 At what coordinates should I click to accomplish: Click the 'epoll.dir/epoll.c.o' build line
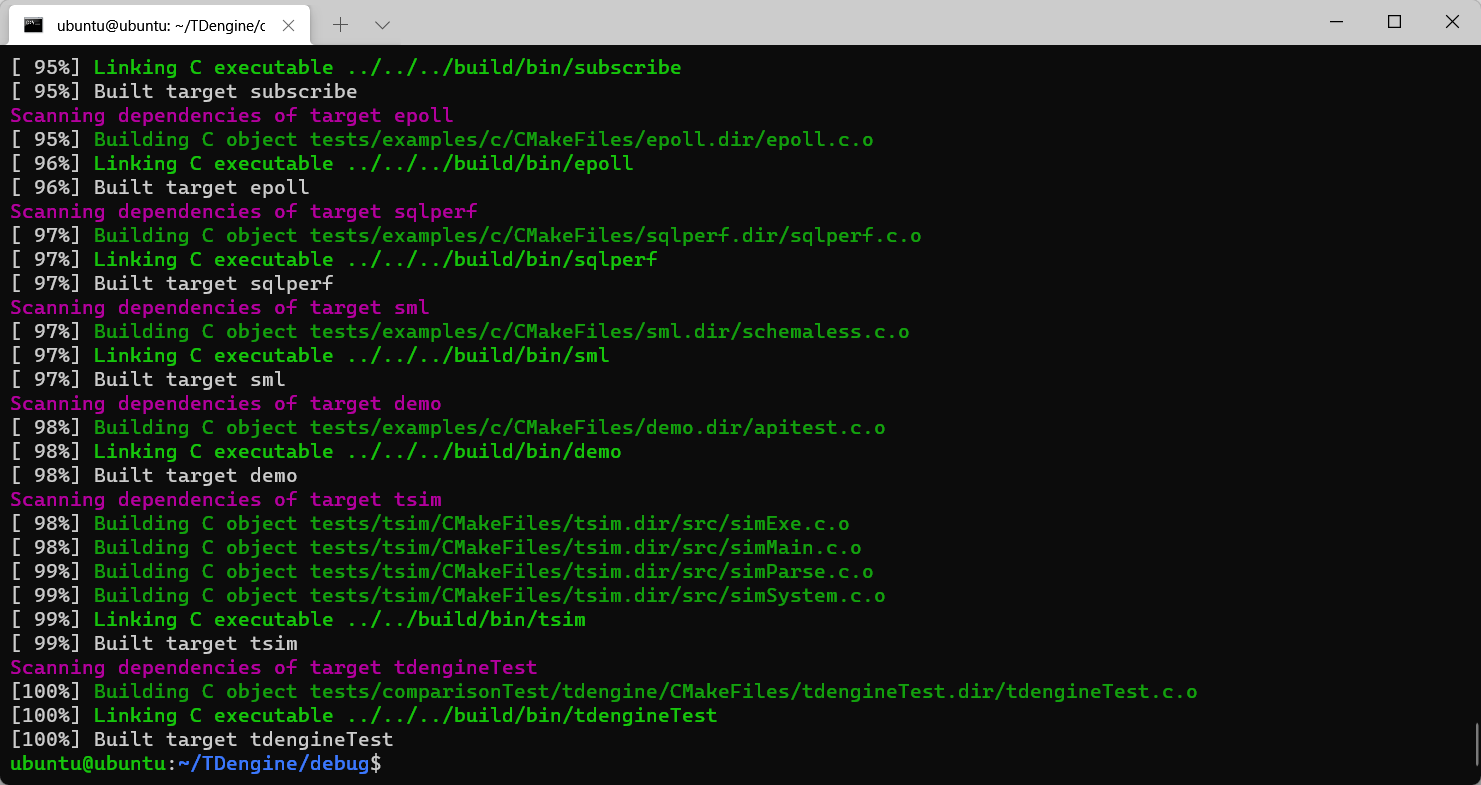coord(442,140)
